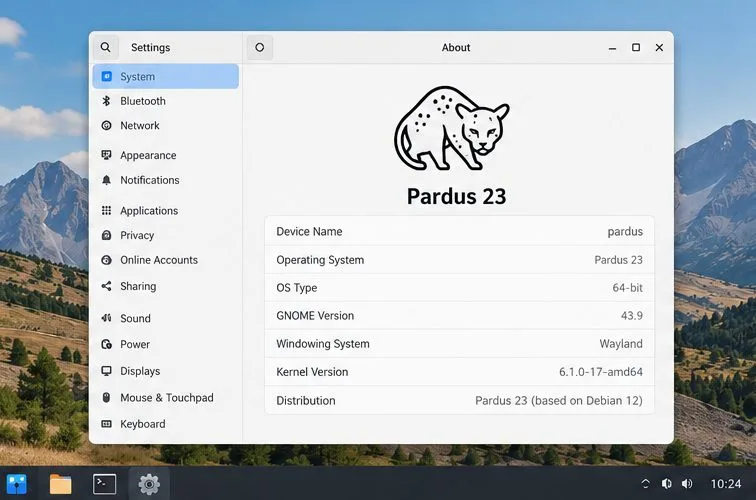Click the GNOME Version row label

click(315, 315)
